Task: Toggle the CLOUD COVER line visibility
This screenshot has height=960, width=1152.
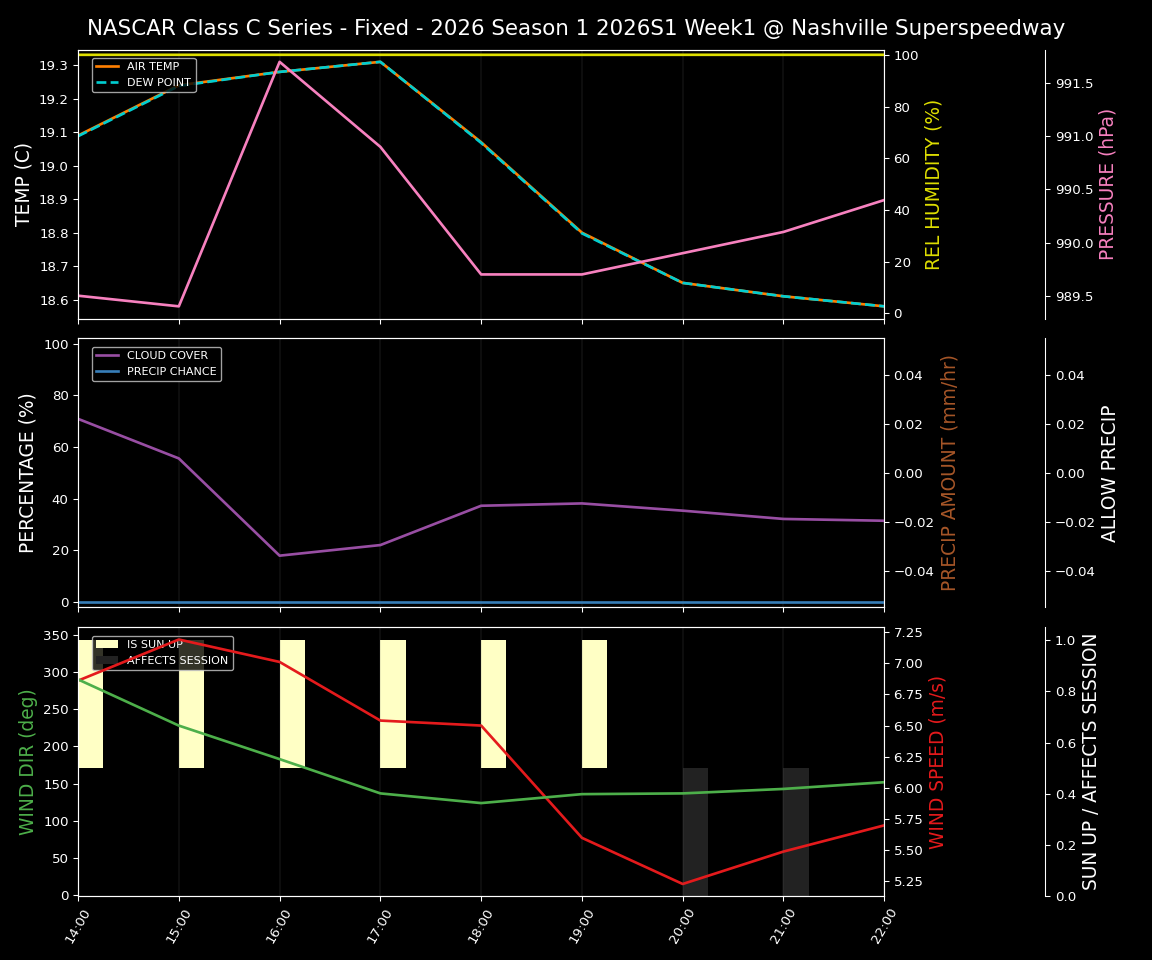Action: pyautogui.click(x=168, y=355)
